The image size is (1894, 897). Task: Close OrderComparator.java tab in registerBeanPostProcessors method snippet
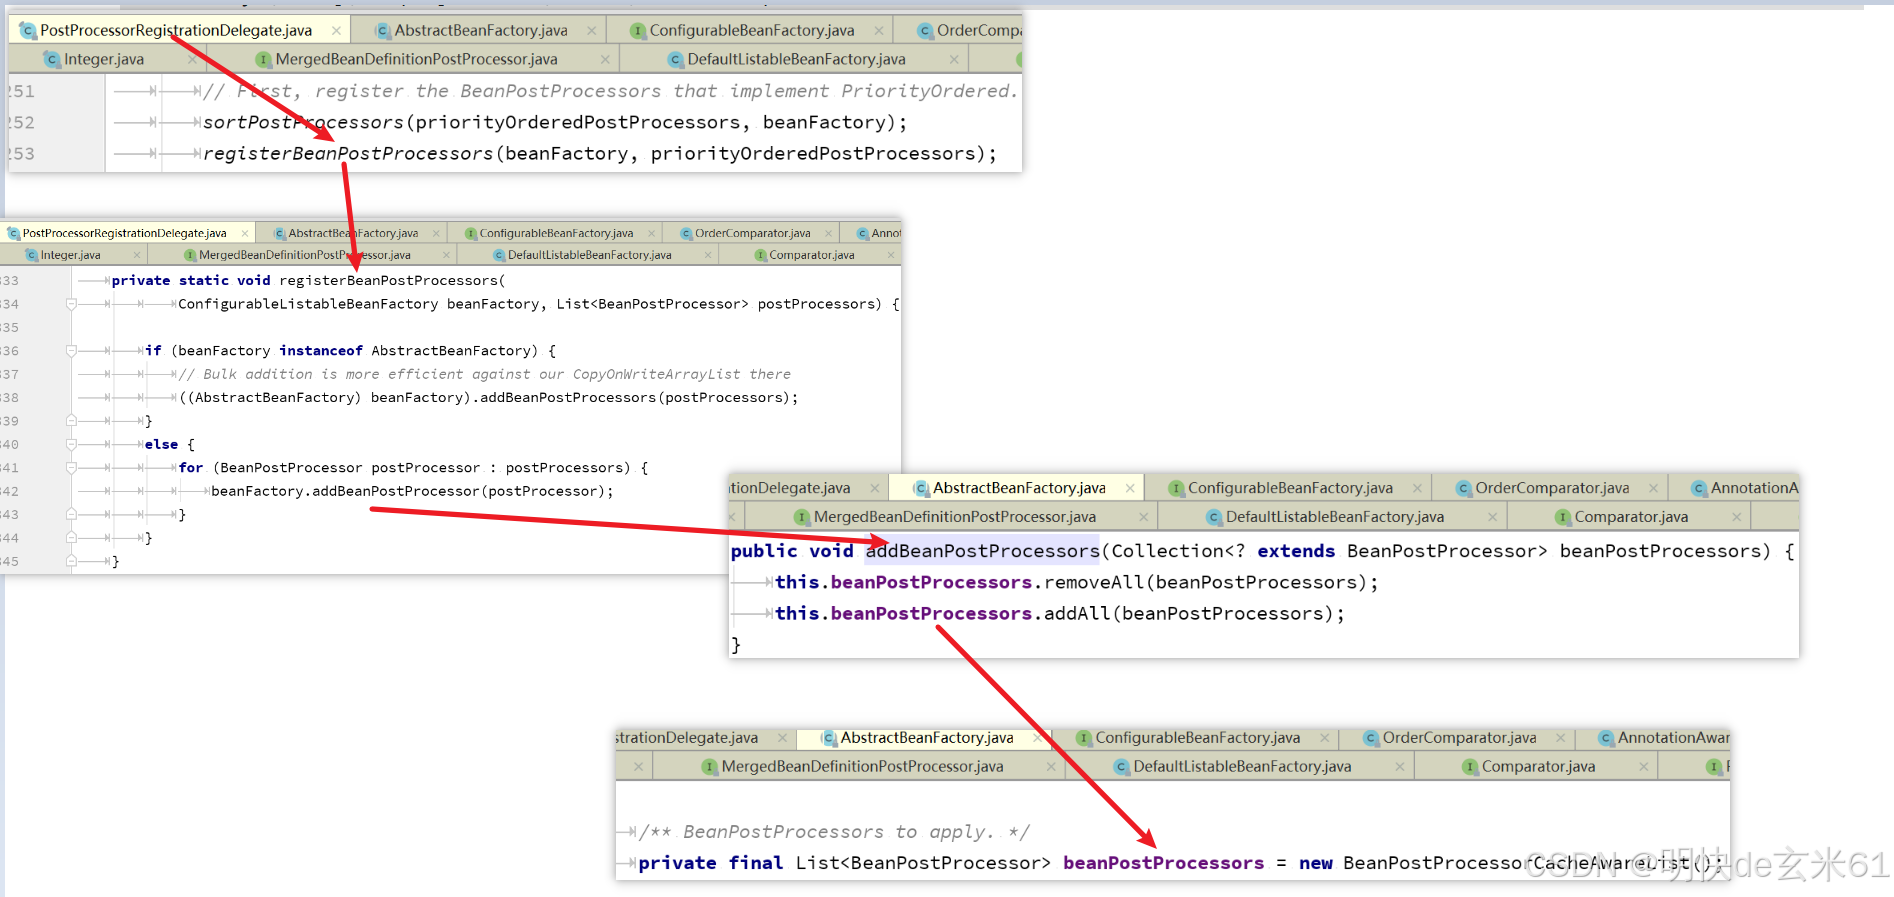[x=828, y=233]
